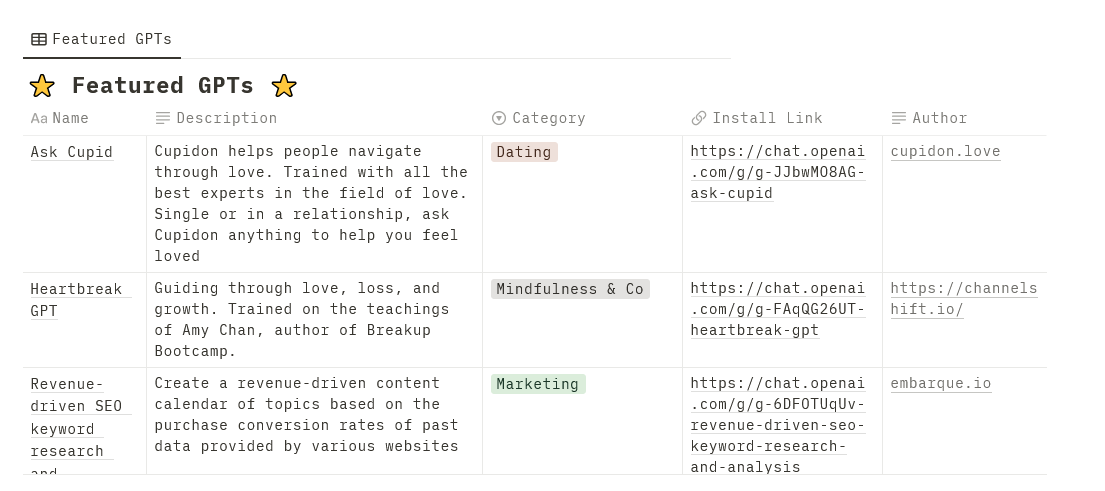Open the Ask Cupid page
Viewport: 1105px width, 491px height.
pyautogui.click(x=72, y=152)
